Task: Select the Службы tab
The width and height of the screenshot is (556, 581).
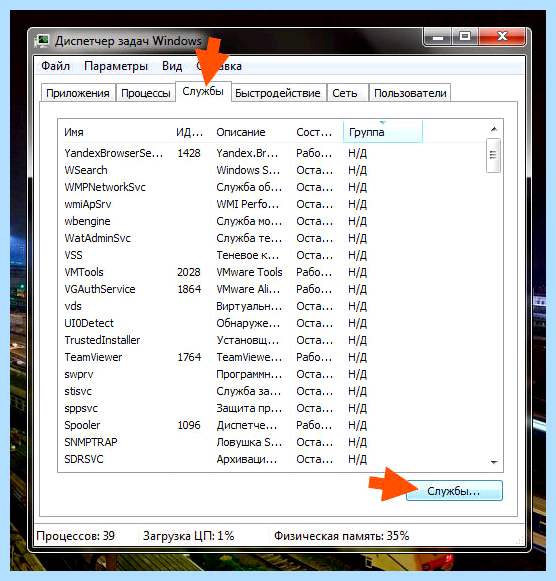Action: [203, 91]
